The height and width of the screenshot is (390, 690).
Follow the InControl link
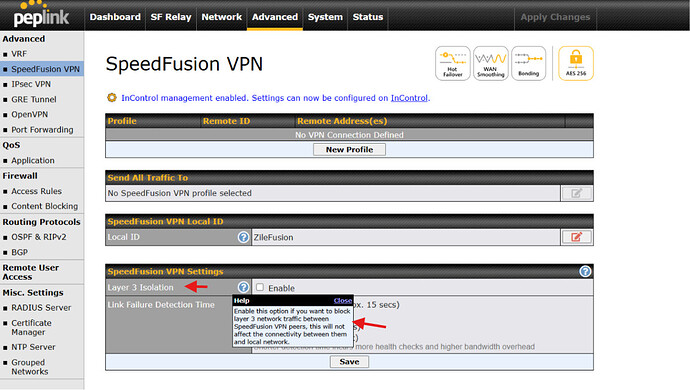(409, 98)
